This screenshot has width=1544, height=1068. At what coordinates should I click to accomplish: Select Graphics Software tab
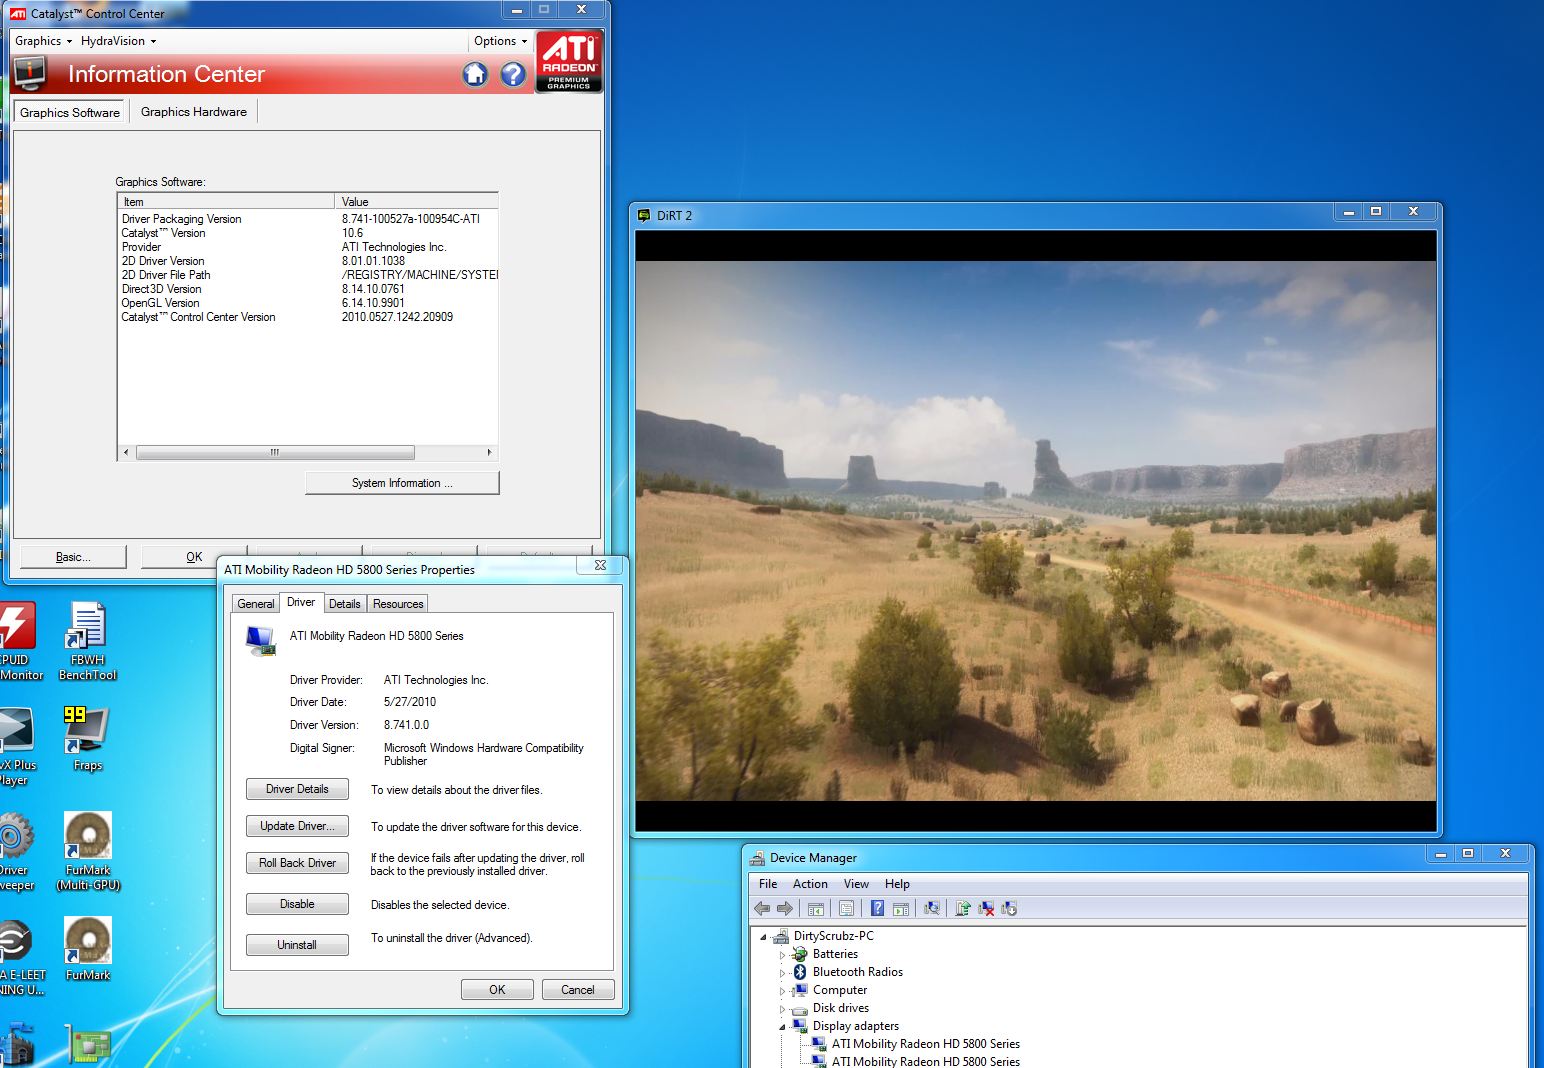70,112
